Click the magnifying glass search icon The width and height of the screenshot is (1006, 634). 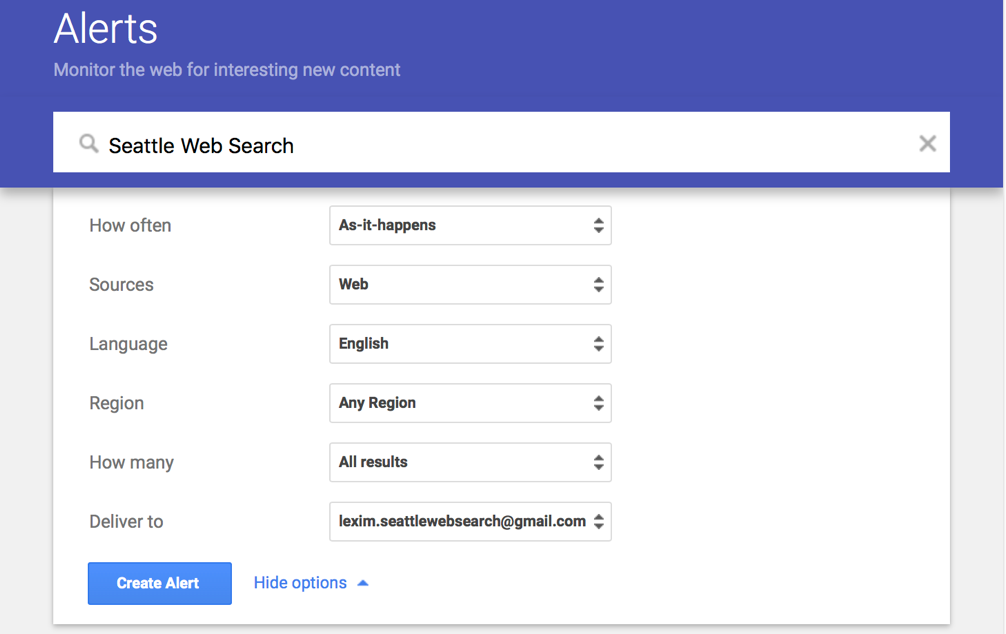[x=89, y=144]
